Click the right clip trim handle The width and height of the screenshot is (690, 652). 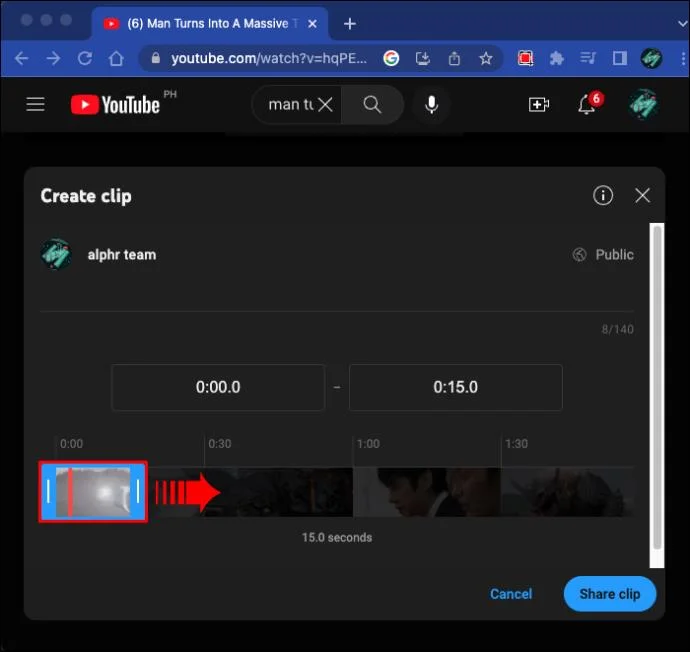[138, 491]
